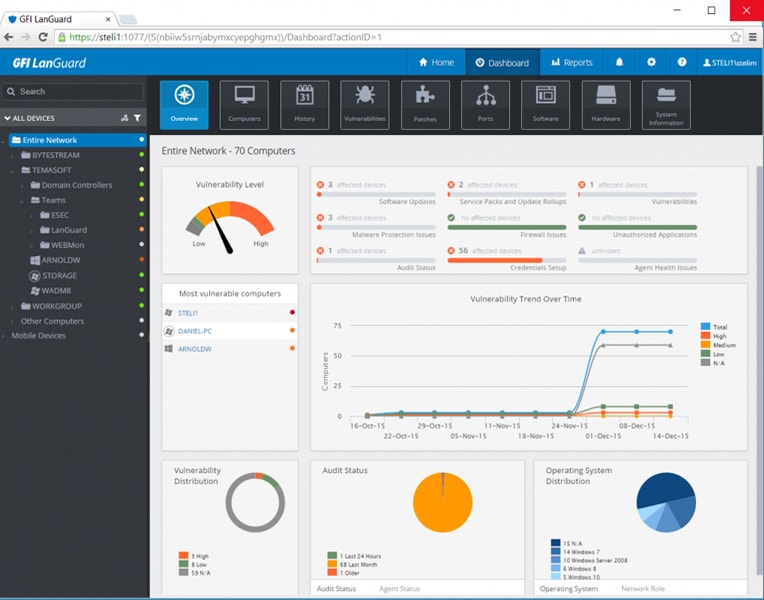Open the System Information view
The width and height of the screenshot is (764, 600).
666,105
